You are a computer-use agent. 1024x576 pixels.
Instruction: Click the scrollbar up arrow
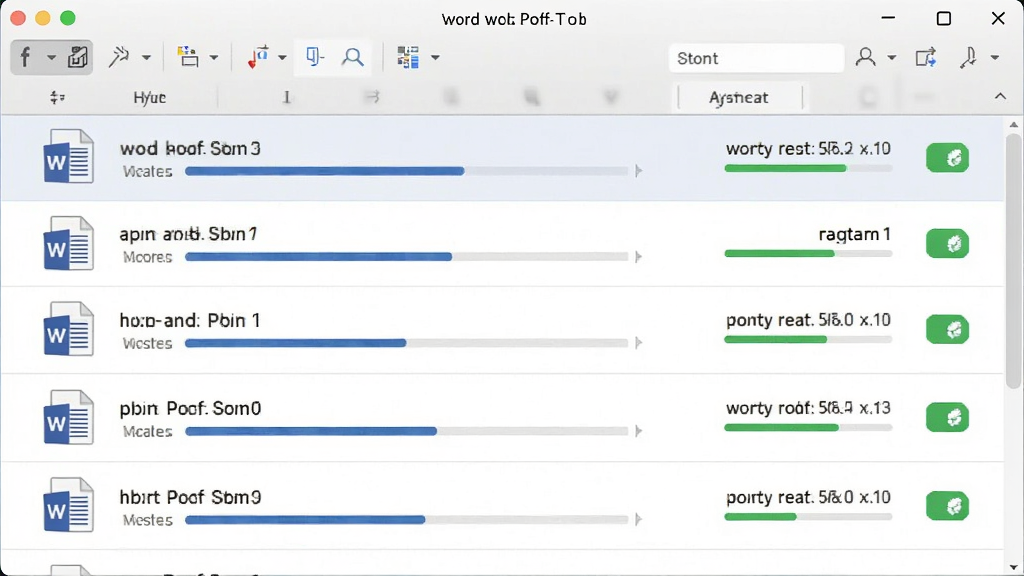[x=1014, y=124]
